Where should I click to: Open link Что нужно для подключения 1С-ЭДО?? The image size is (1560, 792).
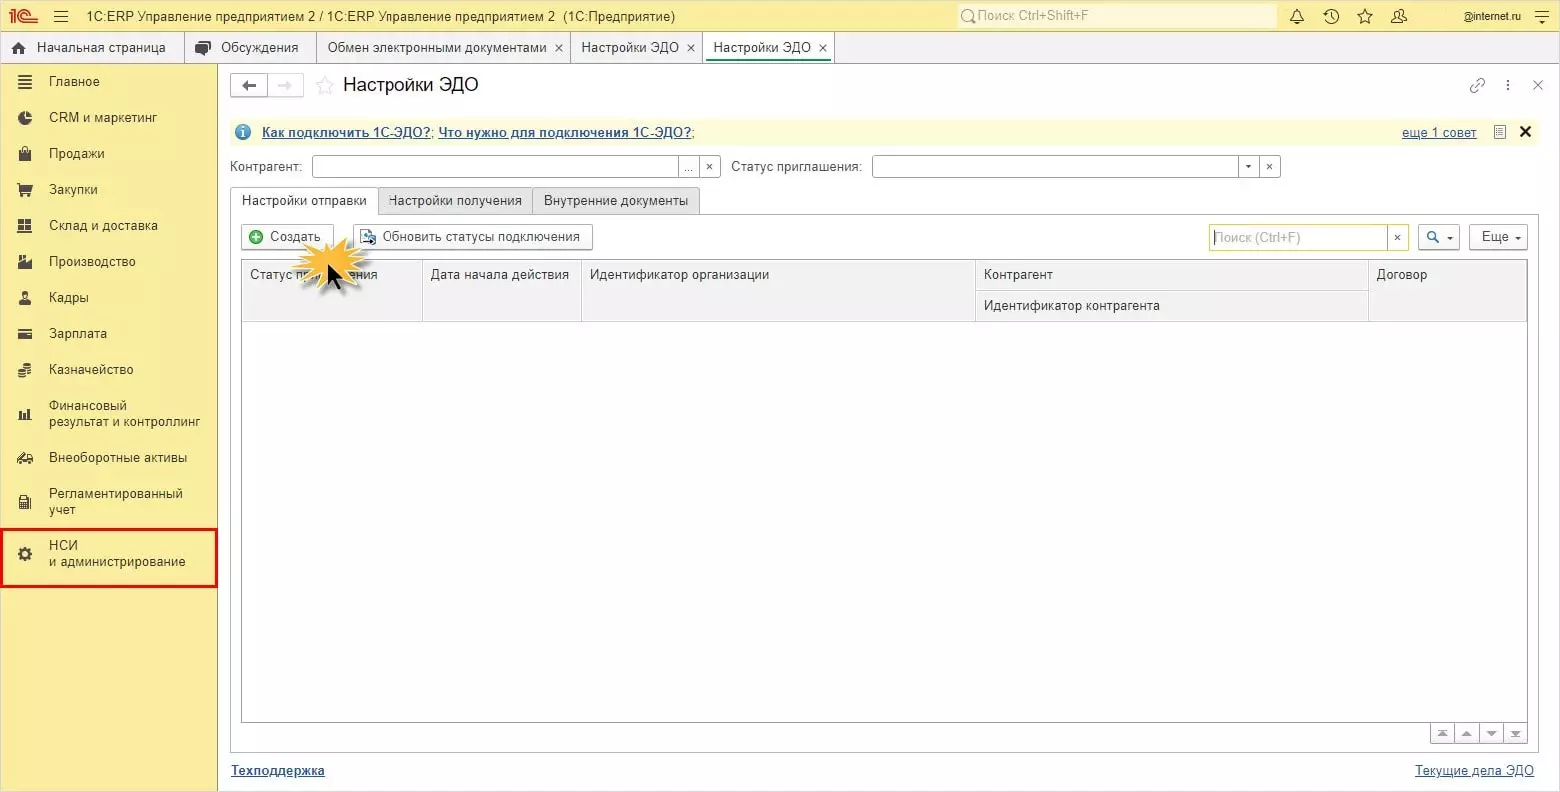coord(564,132)
